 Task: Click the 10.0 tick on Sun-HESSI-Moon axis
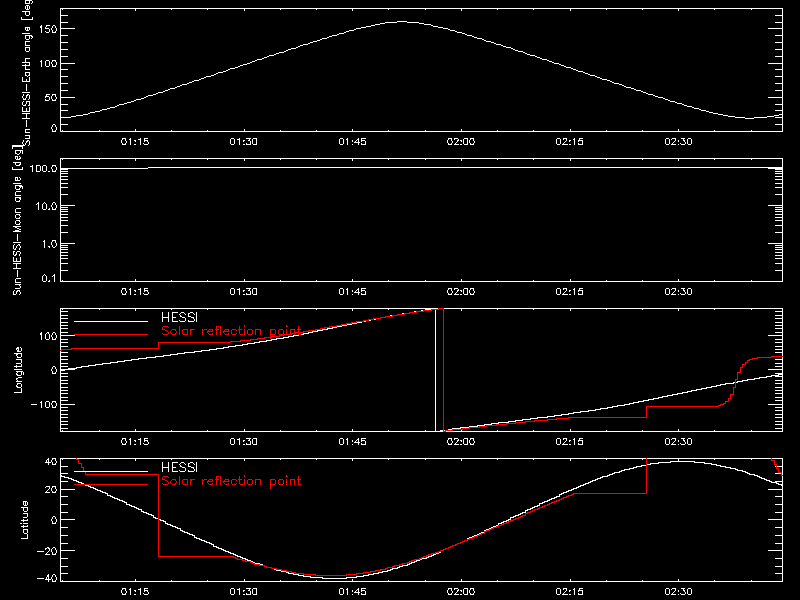[46, 206]
